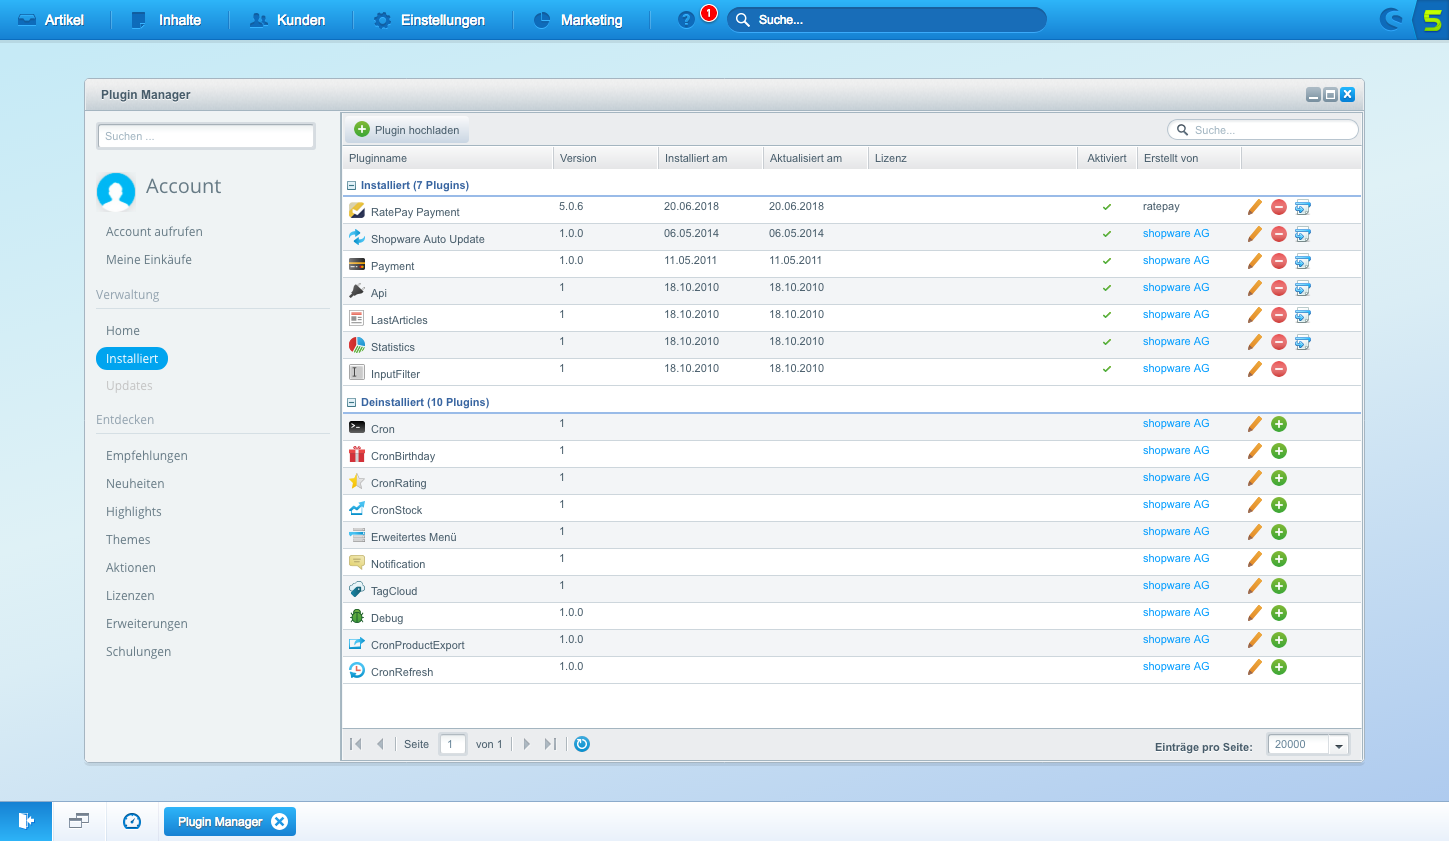Select Installiert in the sidebar
This screenshot has height=841, width=1449.
click(132, 358)
